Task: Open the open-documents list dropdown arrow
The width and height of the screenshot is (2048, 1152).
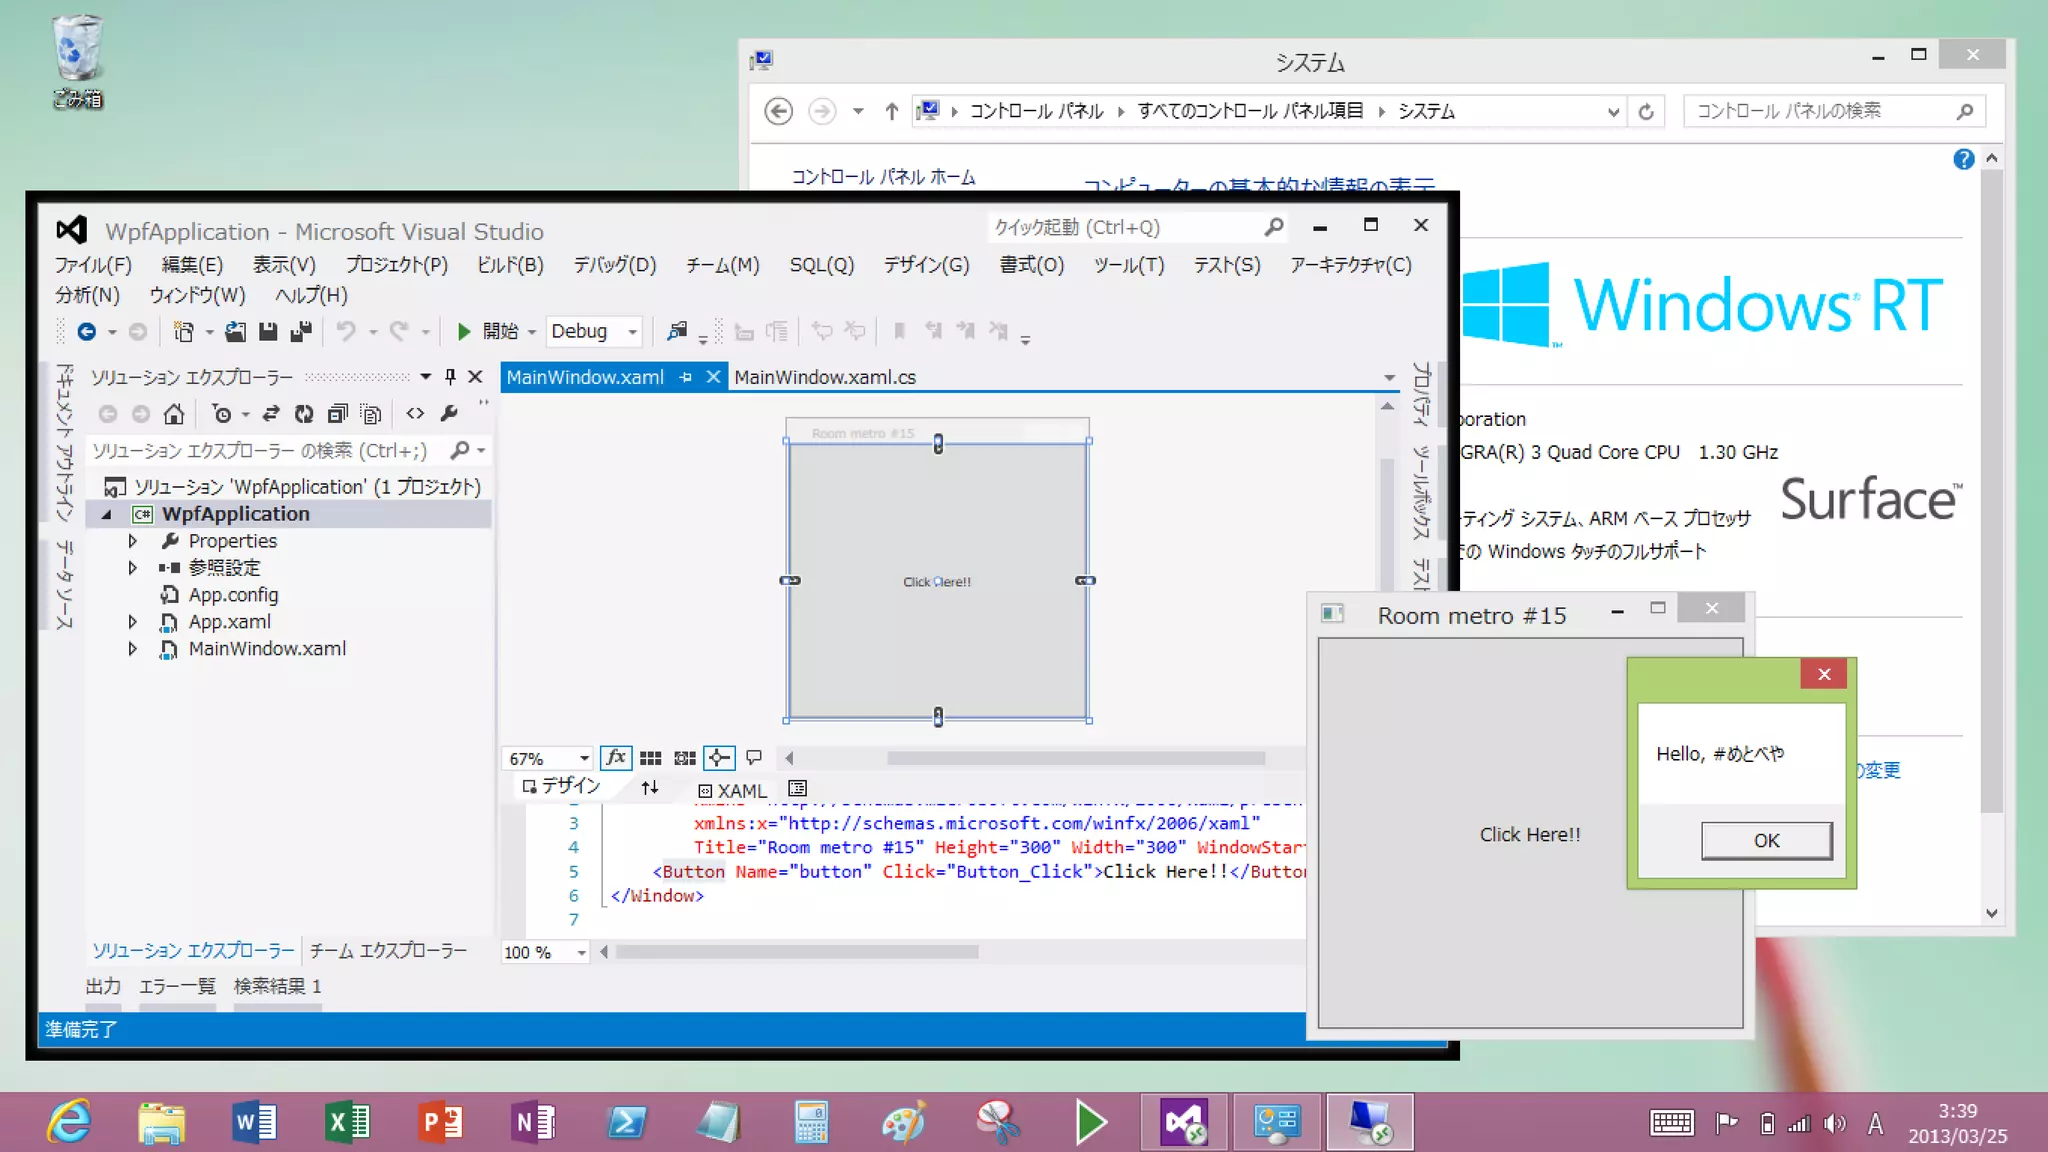Action: pos(1389,377)
